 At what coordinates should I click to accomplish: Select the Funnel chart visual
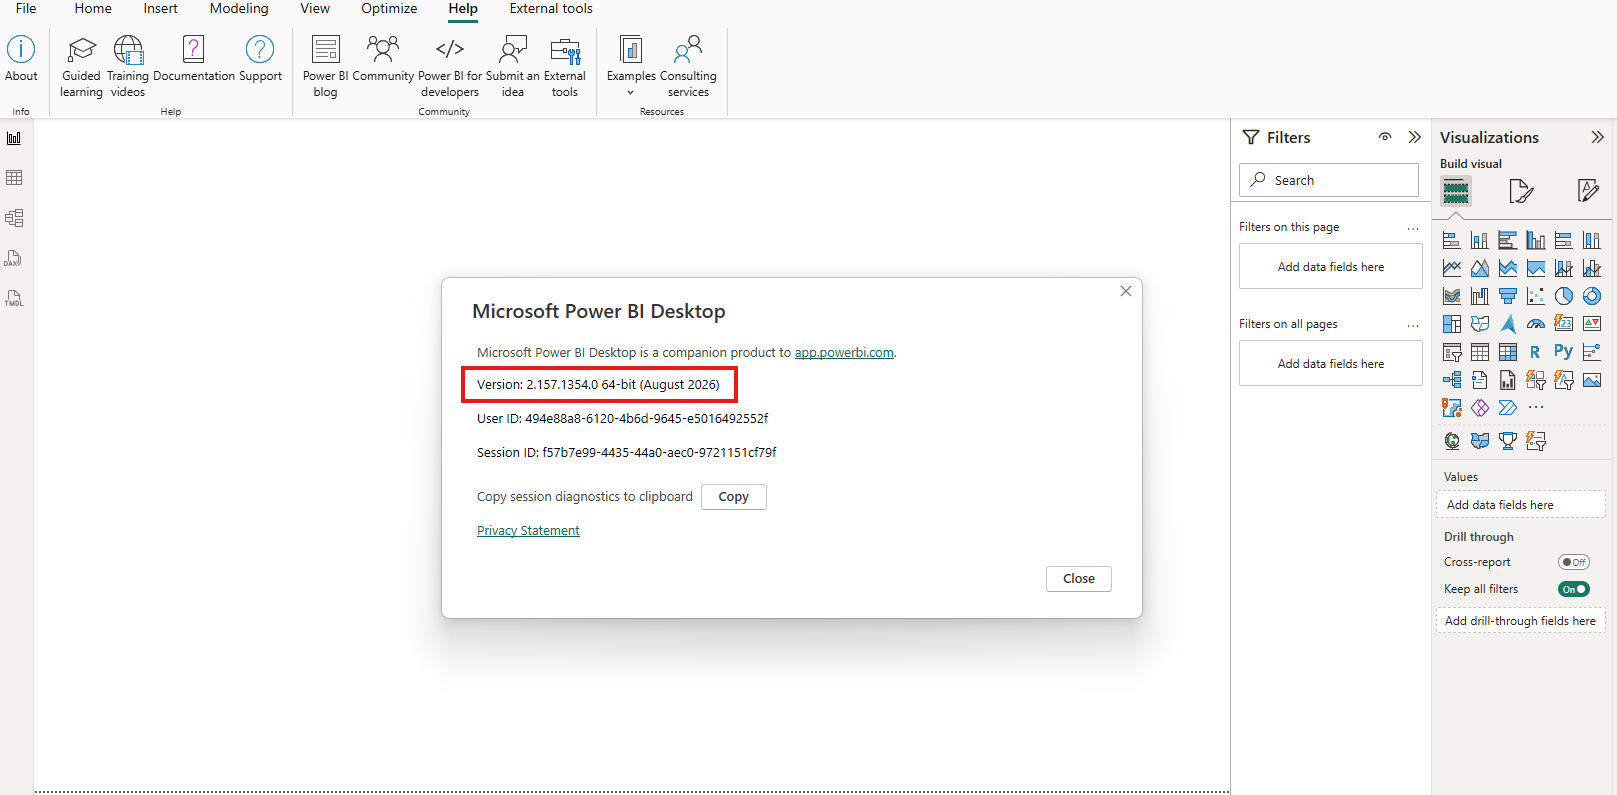pos(1508,296)
